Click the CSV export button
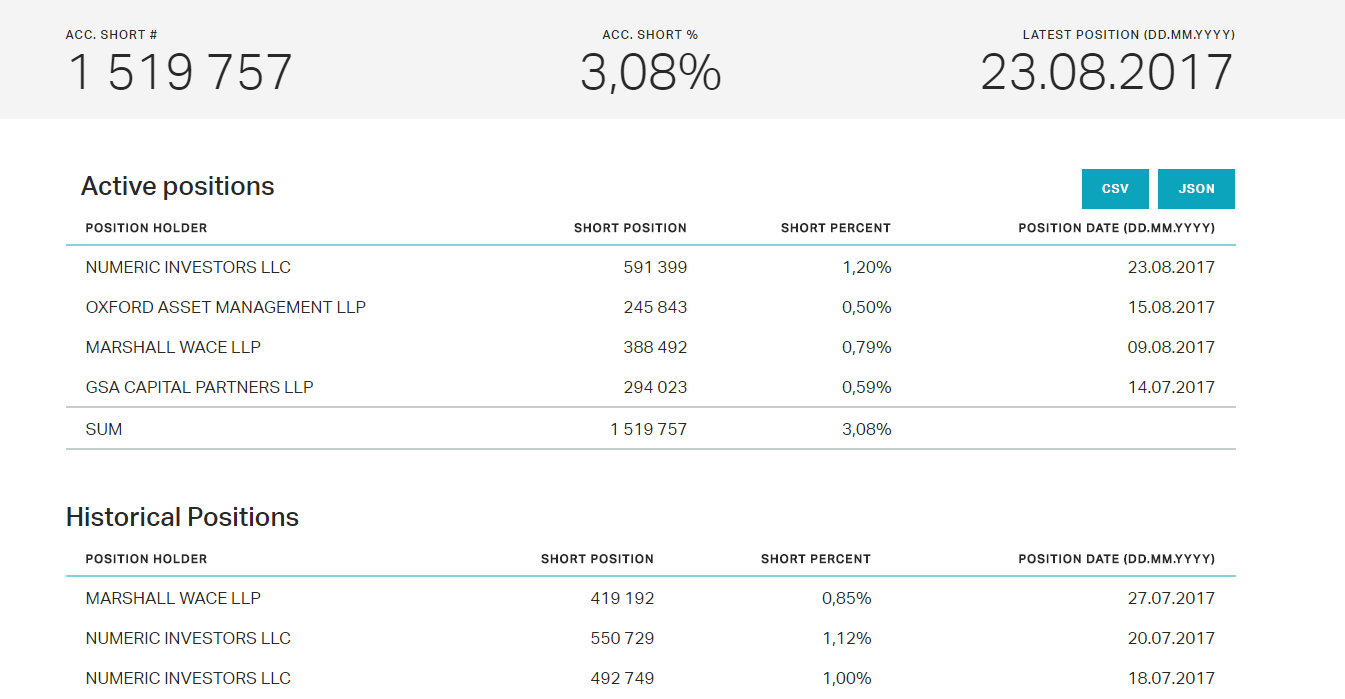1345x699 pixels. pyautogui.click(x=1115, y=189)
